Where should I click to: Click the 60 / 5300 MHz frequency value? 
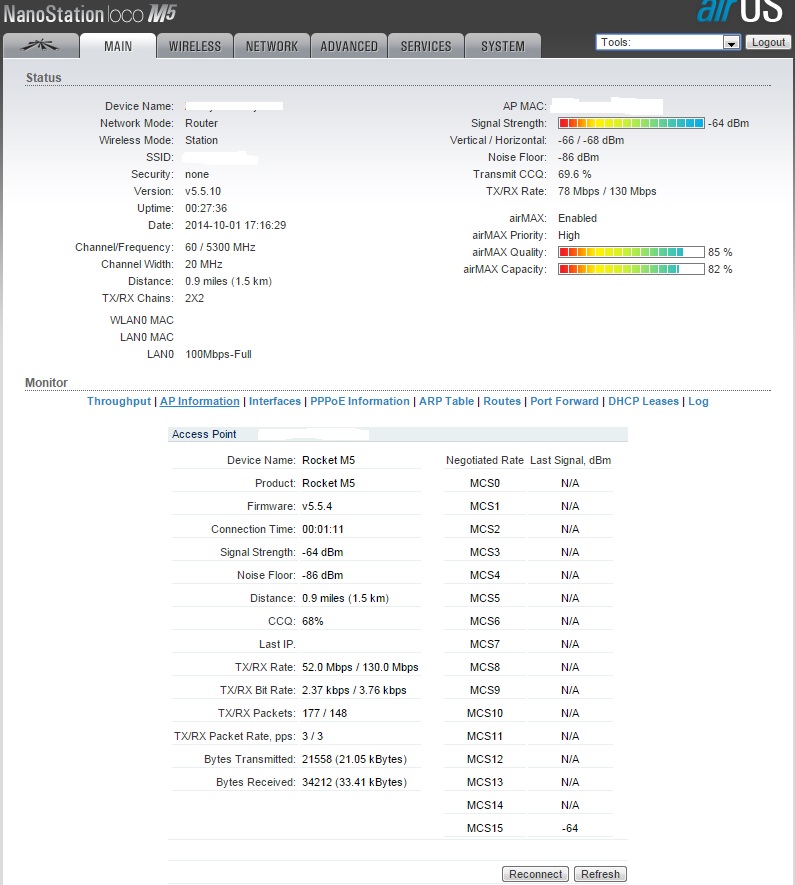point(220,247)
